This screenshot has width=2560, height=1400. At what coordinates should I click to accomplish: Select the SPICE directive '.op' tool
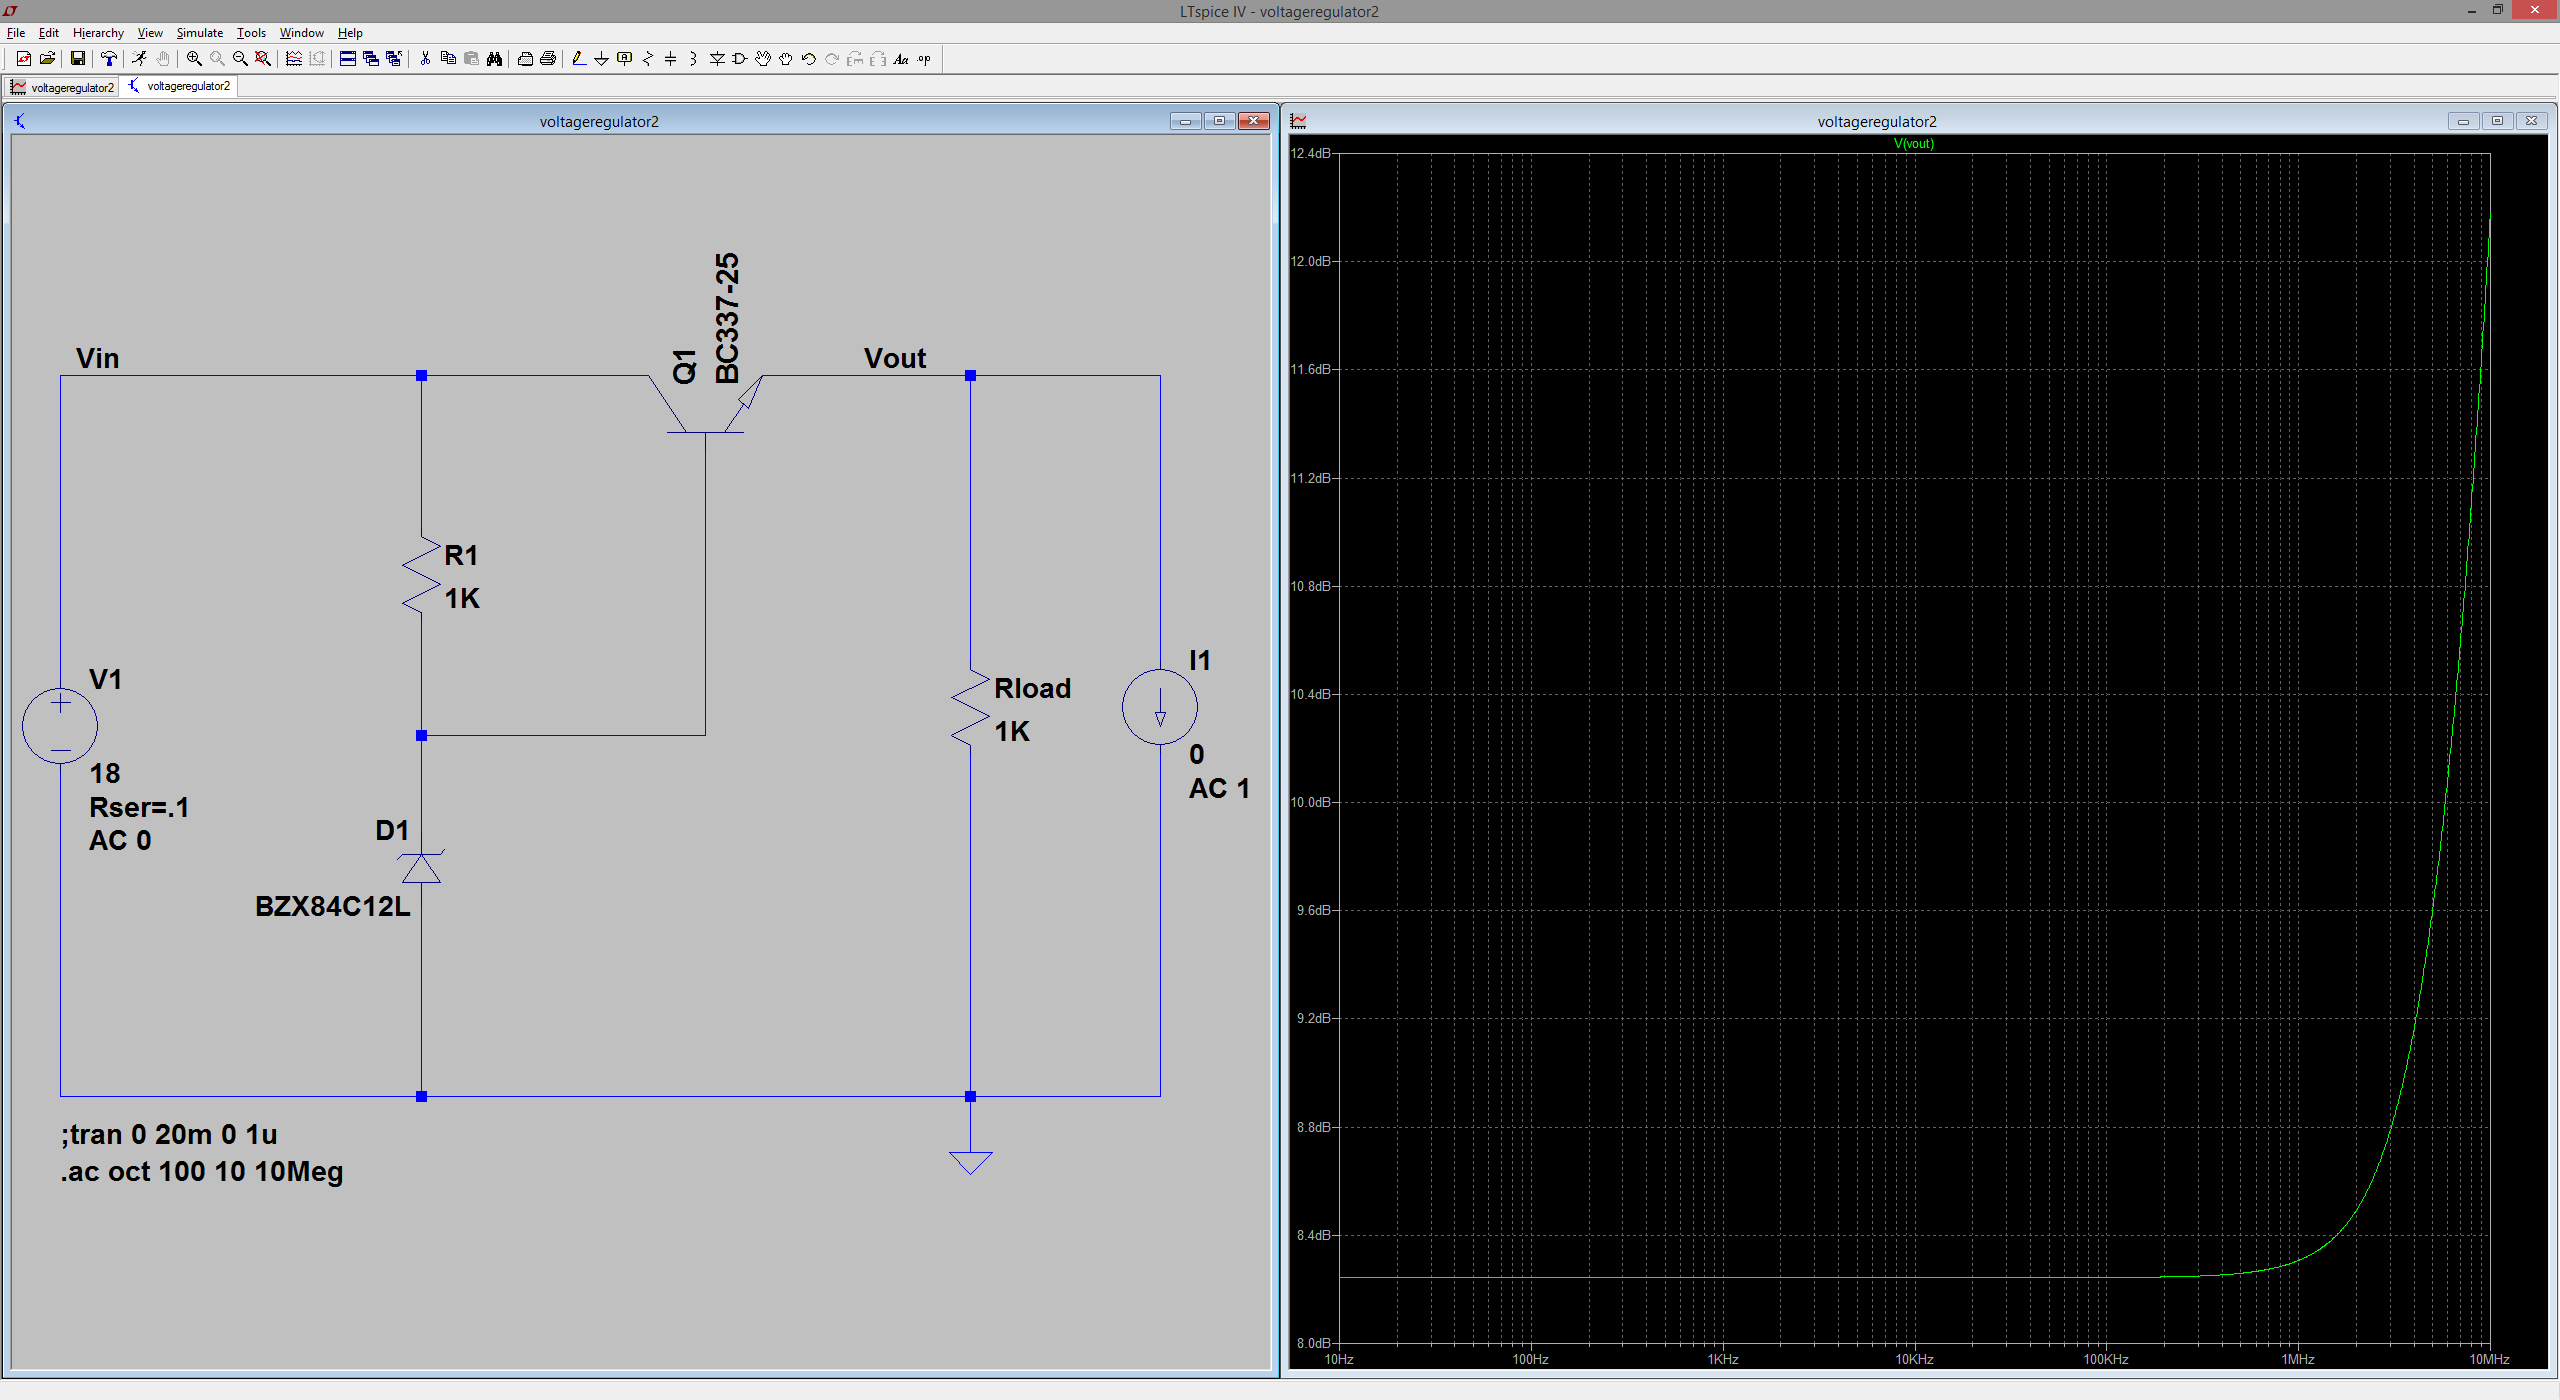pyautogui.click(x=924, y=59)
